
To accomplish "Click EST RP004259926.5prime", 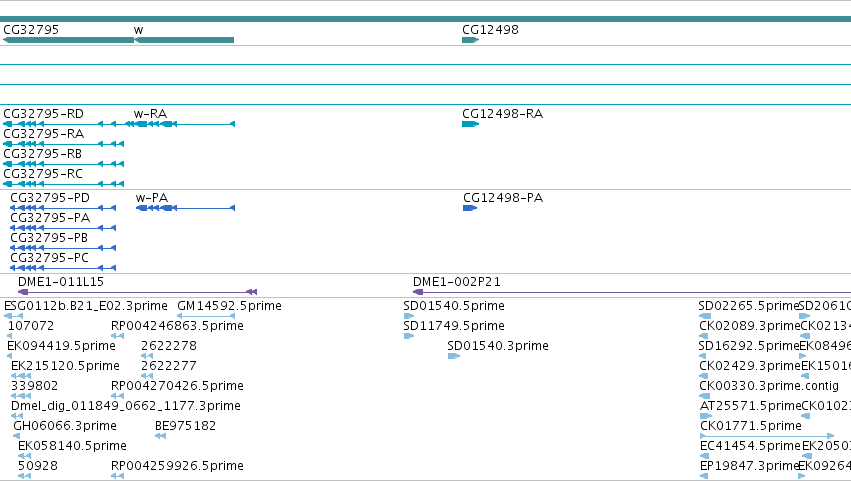I will click(x=118, y=476).
